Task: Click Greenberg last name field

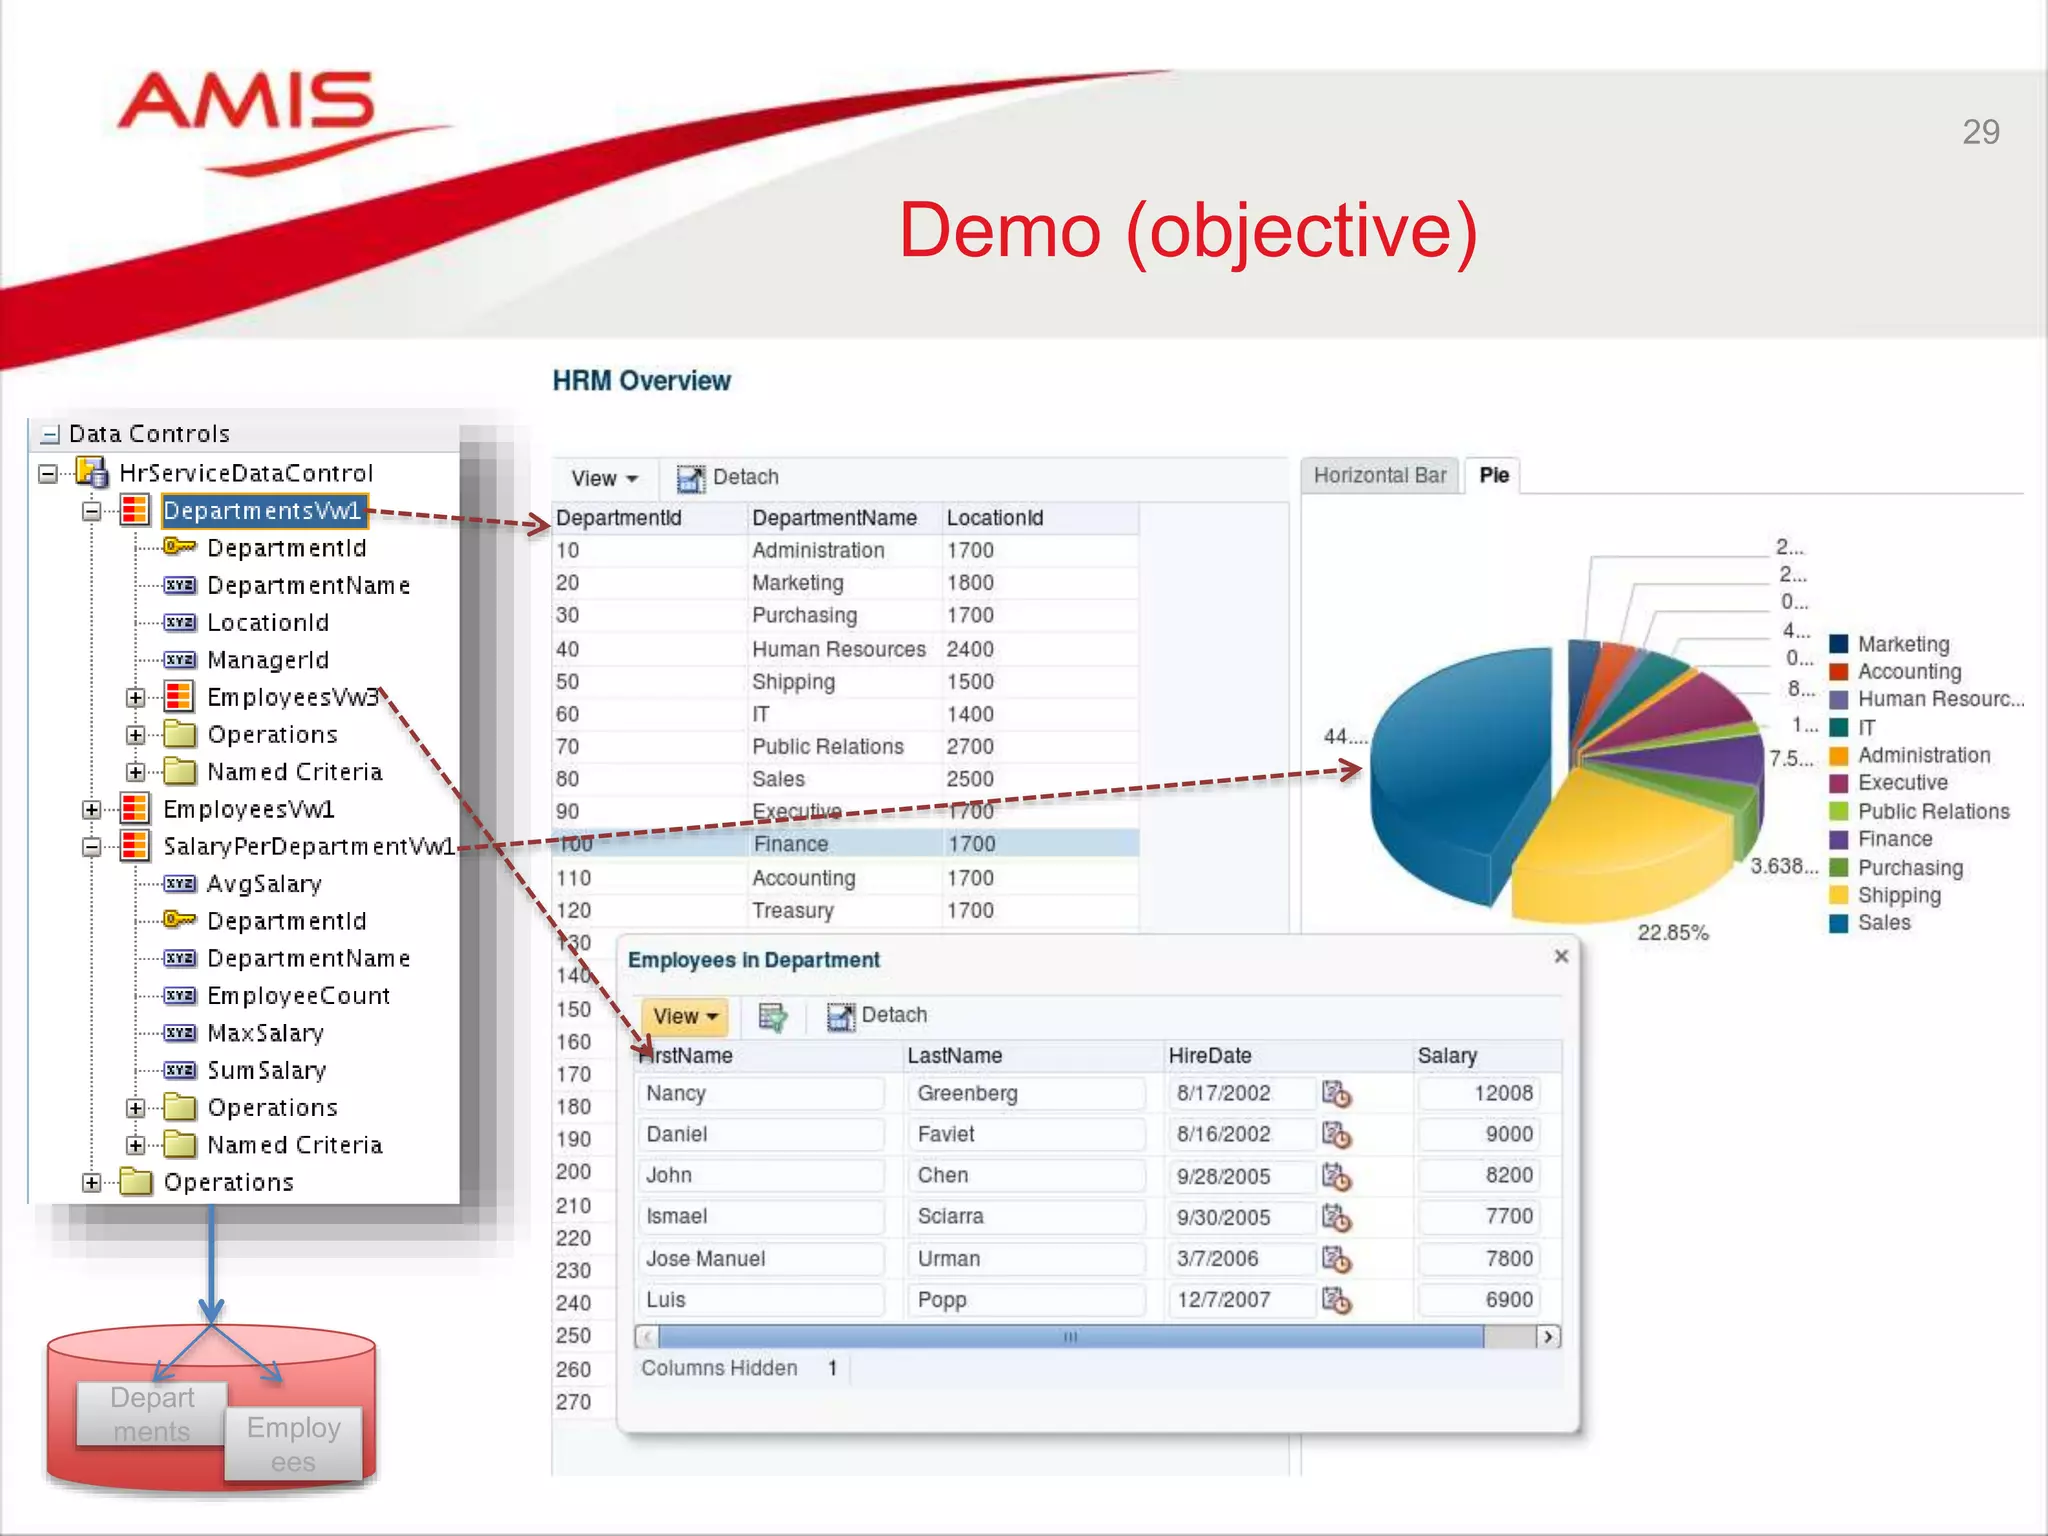Action: tap(1027, 1094)
